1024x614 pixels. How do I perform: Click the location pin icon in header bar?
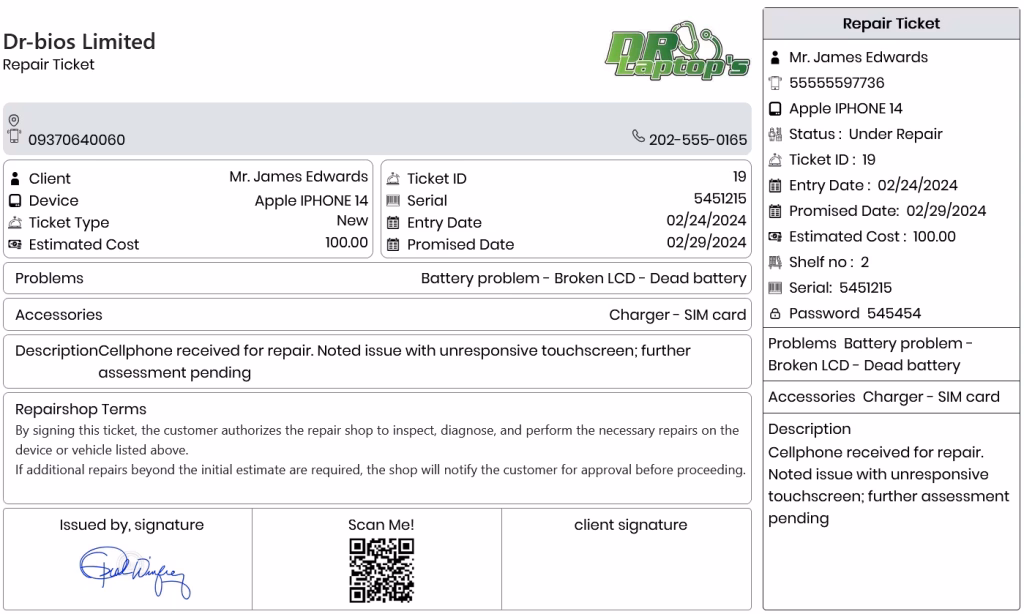14,120
